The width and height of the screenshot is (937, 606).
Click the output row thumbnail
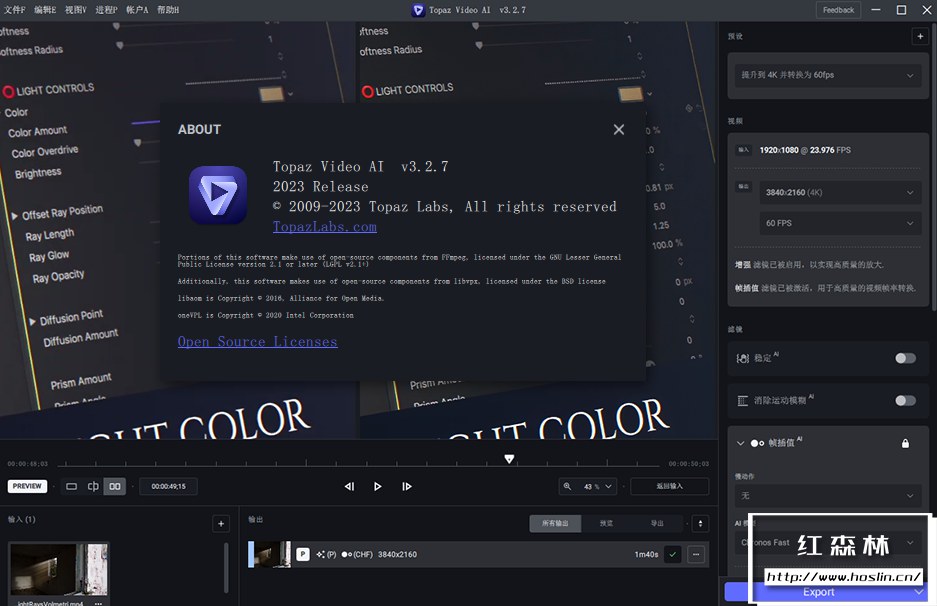[x=272, y=554]
